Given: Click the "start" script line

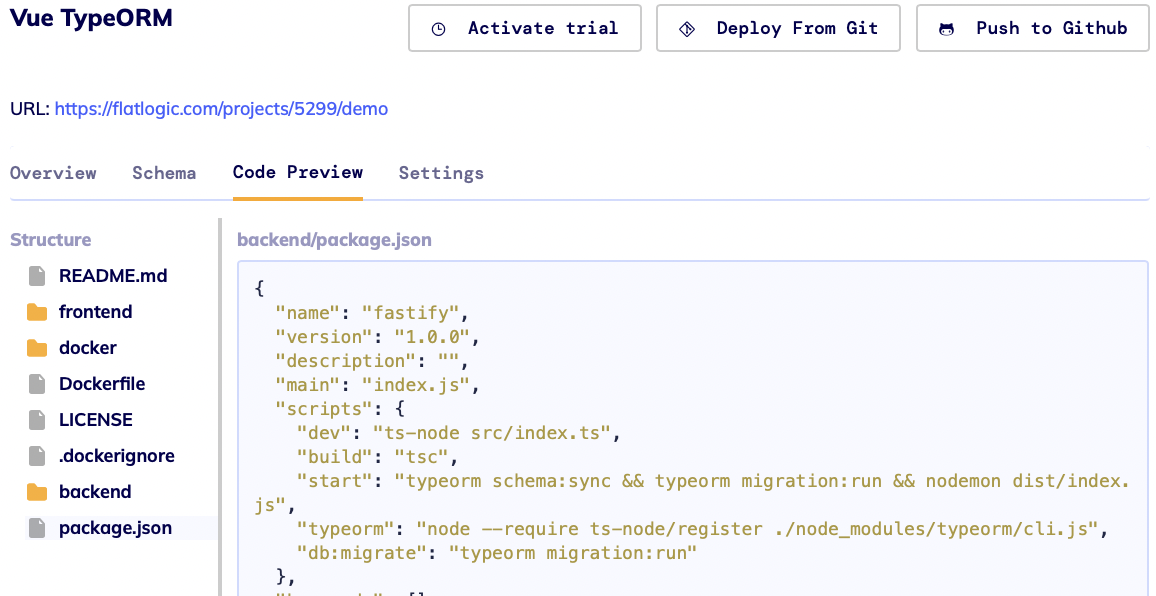Looking at the screenshot, I should coord(692,493).
